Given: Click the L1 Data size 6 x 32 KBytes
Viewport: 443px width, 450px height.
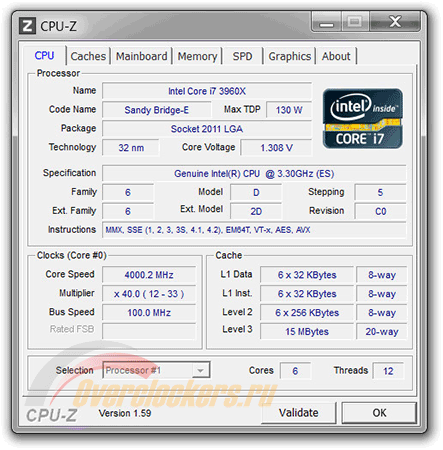Looking at the screenshot, I should point(307,275).
